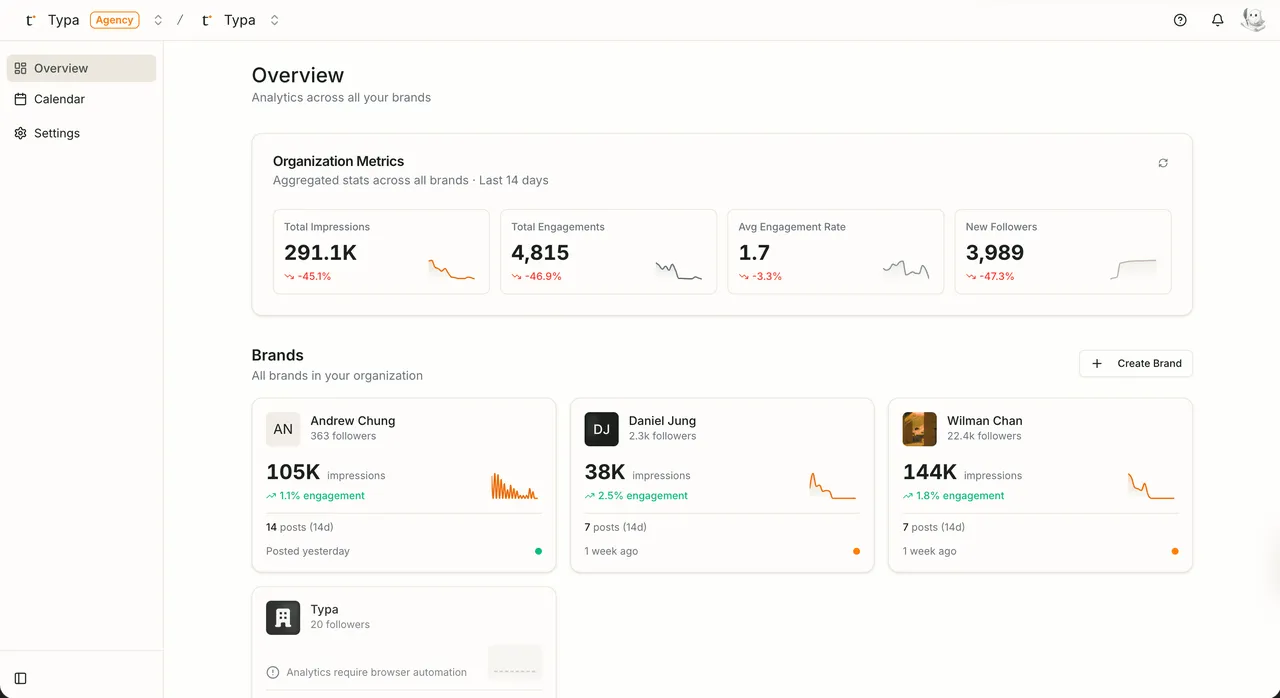Click the New Followers sparkline chart

pyautogui.click(x=1133, y=269)
